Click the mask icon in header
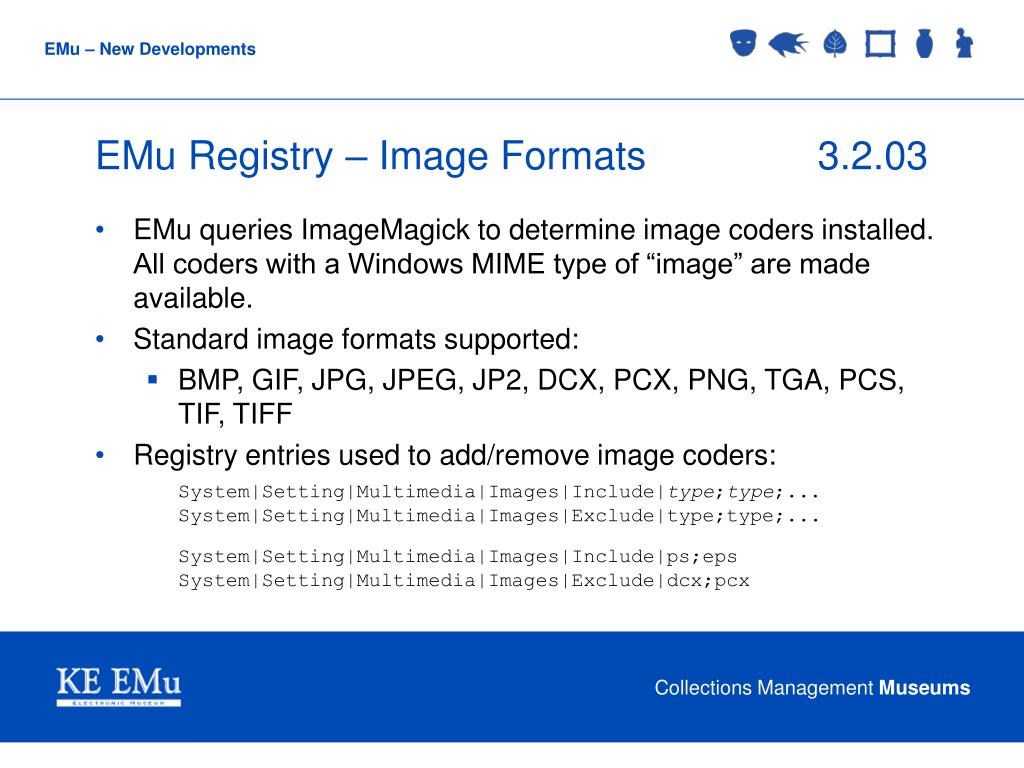The image size is (1024, 768). (743, 43)
